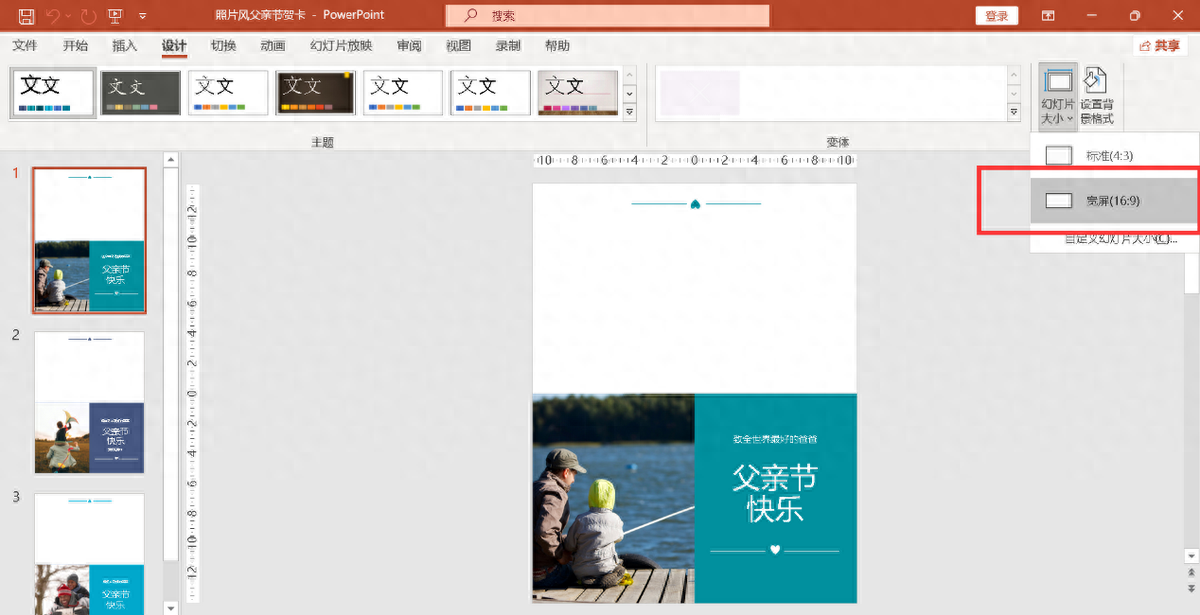Apply the dark chalkboard theme thumbnail
Screen dimensions: 1200x615
(315, 92)
